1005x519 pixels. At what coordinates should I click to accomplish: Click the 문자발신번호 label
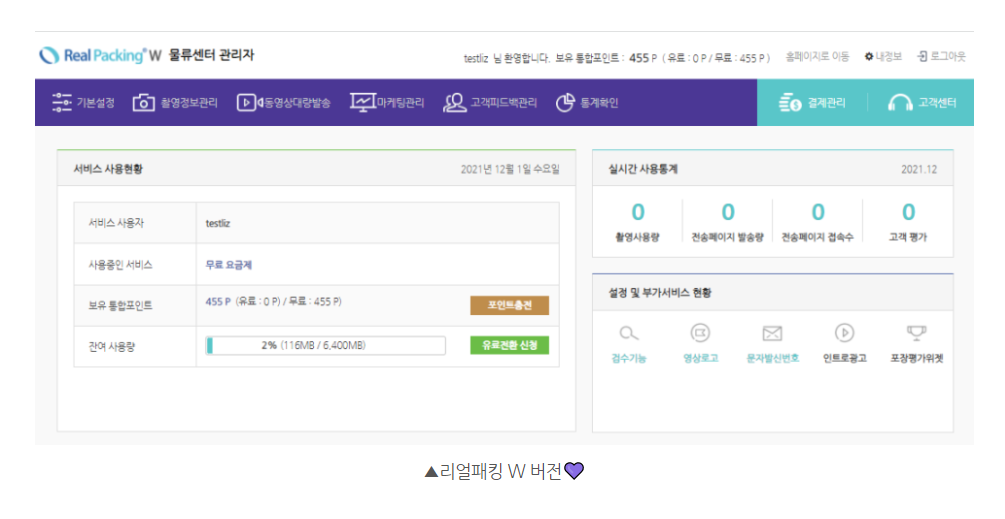tap(772, 358)
